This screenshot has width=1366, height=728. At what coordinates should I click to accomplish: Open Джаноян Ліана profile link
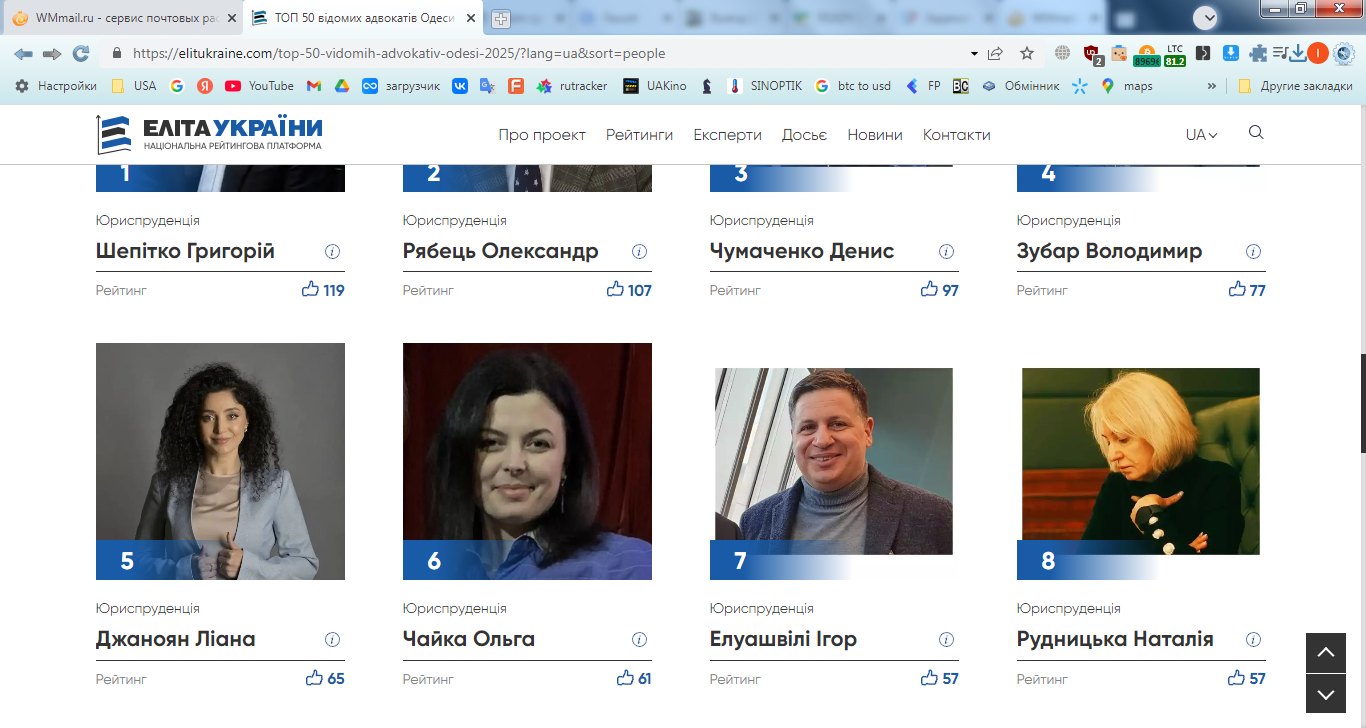pos(175,639)
